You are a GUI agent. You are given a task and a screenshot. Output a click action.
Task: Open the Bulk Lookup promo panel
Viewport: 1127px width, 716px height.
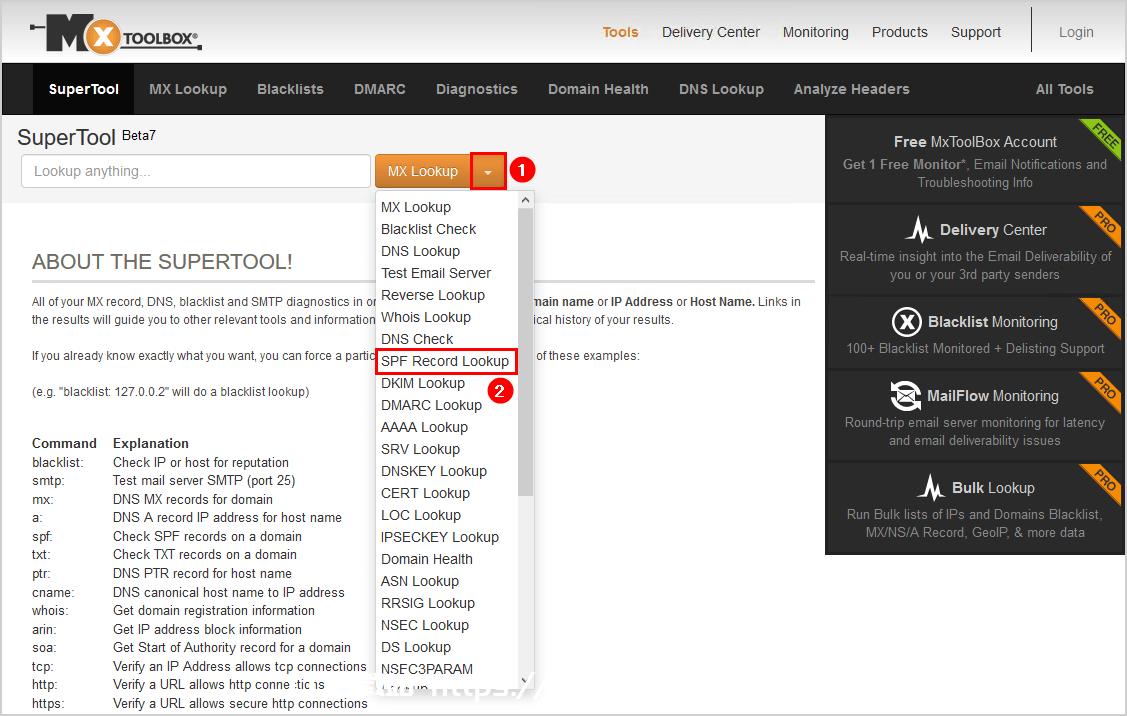coord(975,508)
